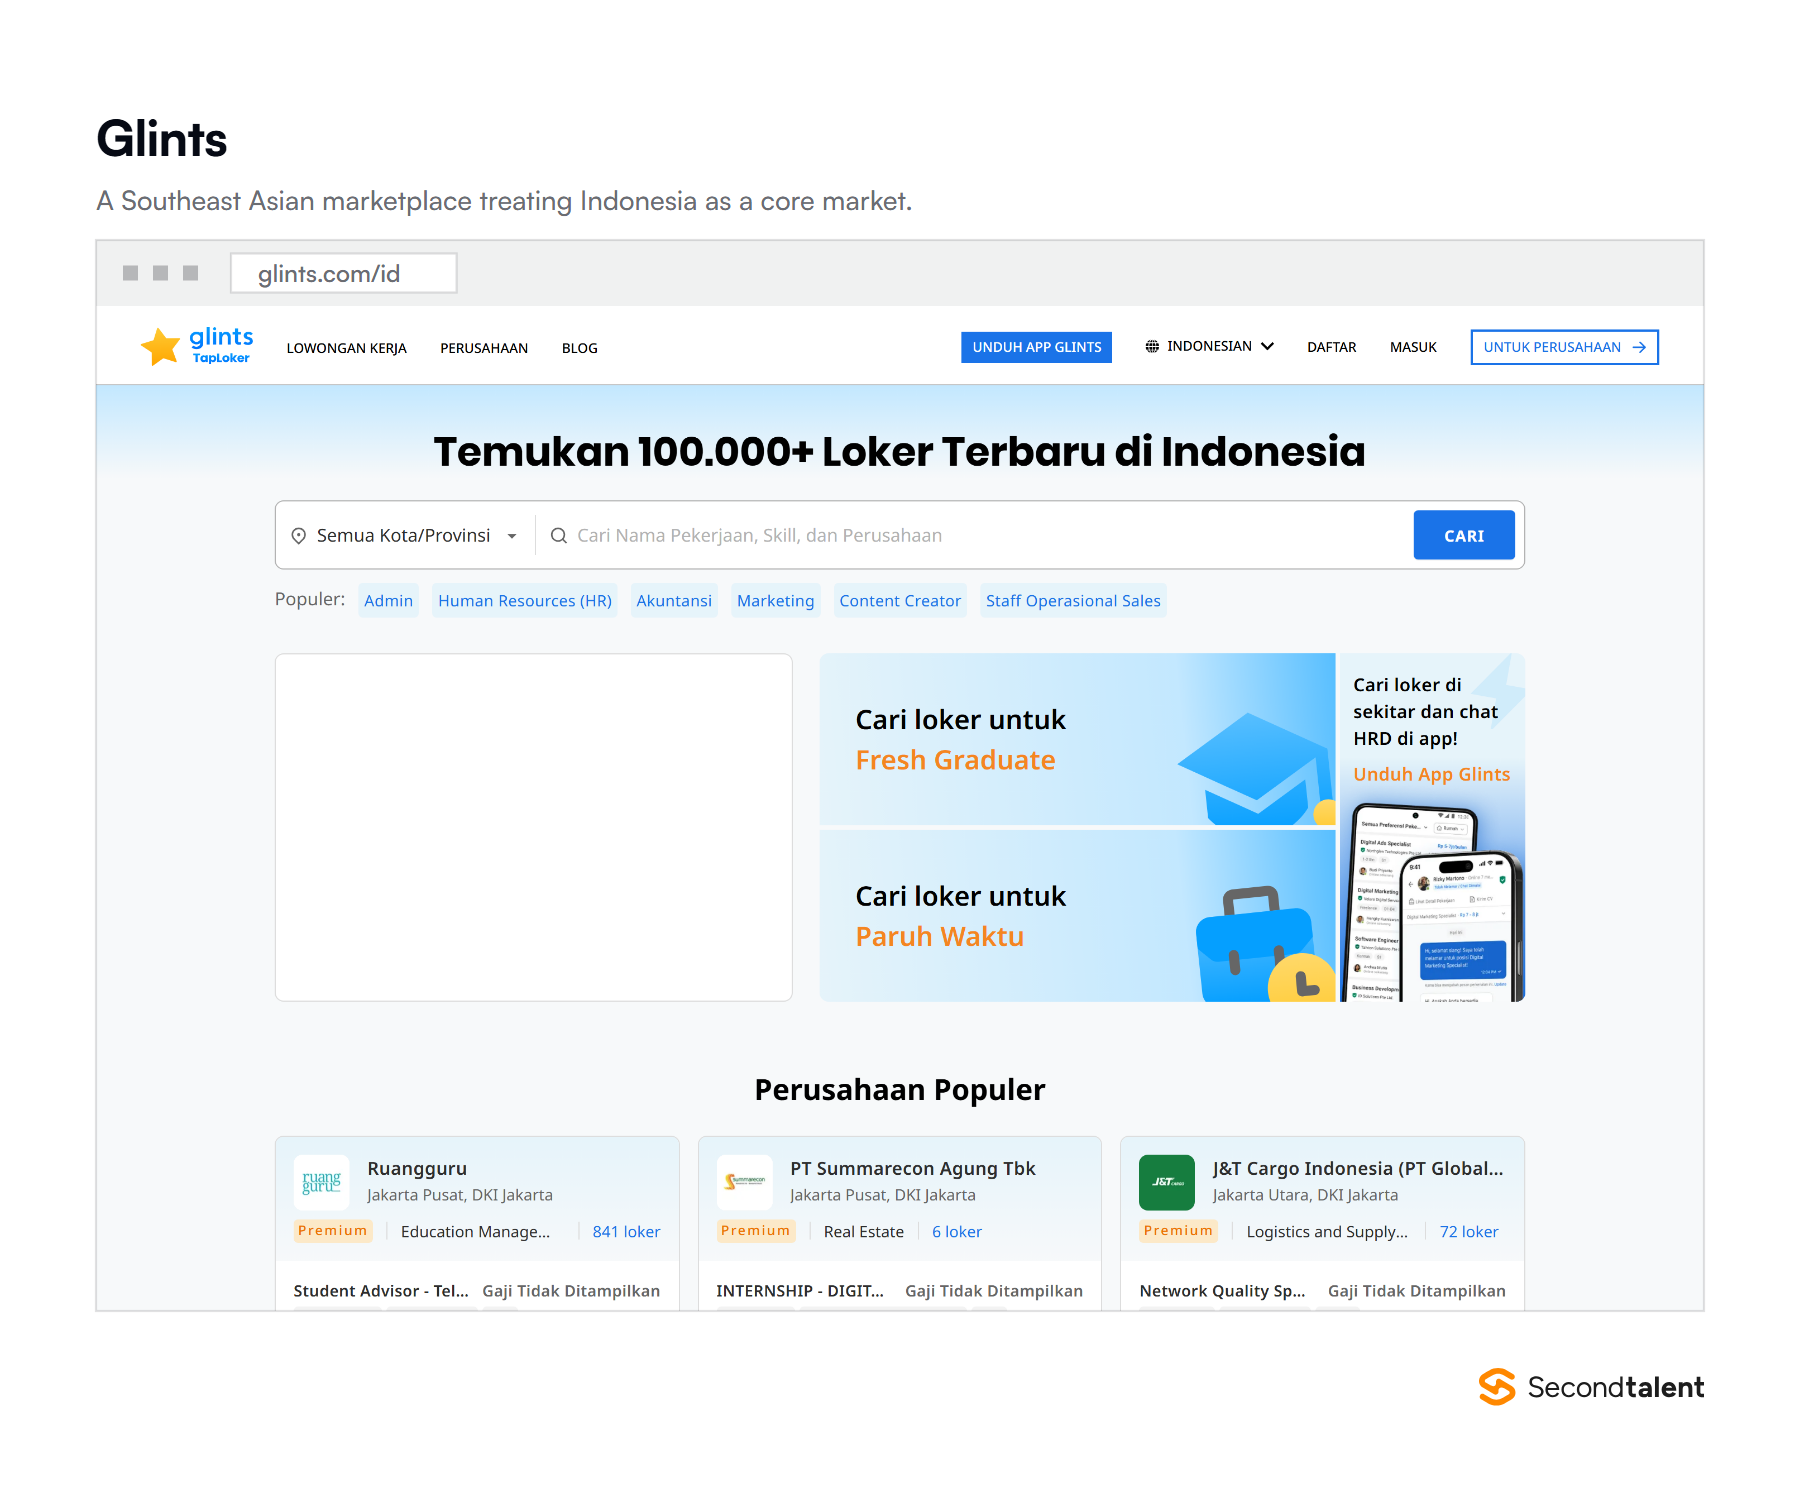The width and height of the screenshot is (1800, 1494).
Task: Click the Perusahaan Populer heading
Action: click(x=900, y=1089)
